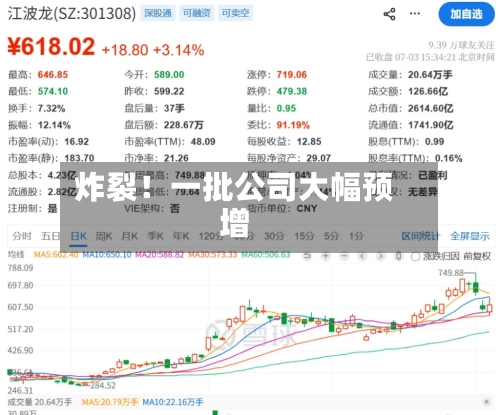
Task: Click the 全屏显示 fullscreen link
Action: (x=470, y=236)
